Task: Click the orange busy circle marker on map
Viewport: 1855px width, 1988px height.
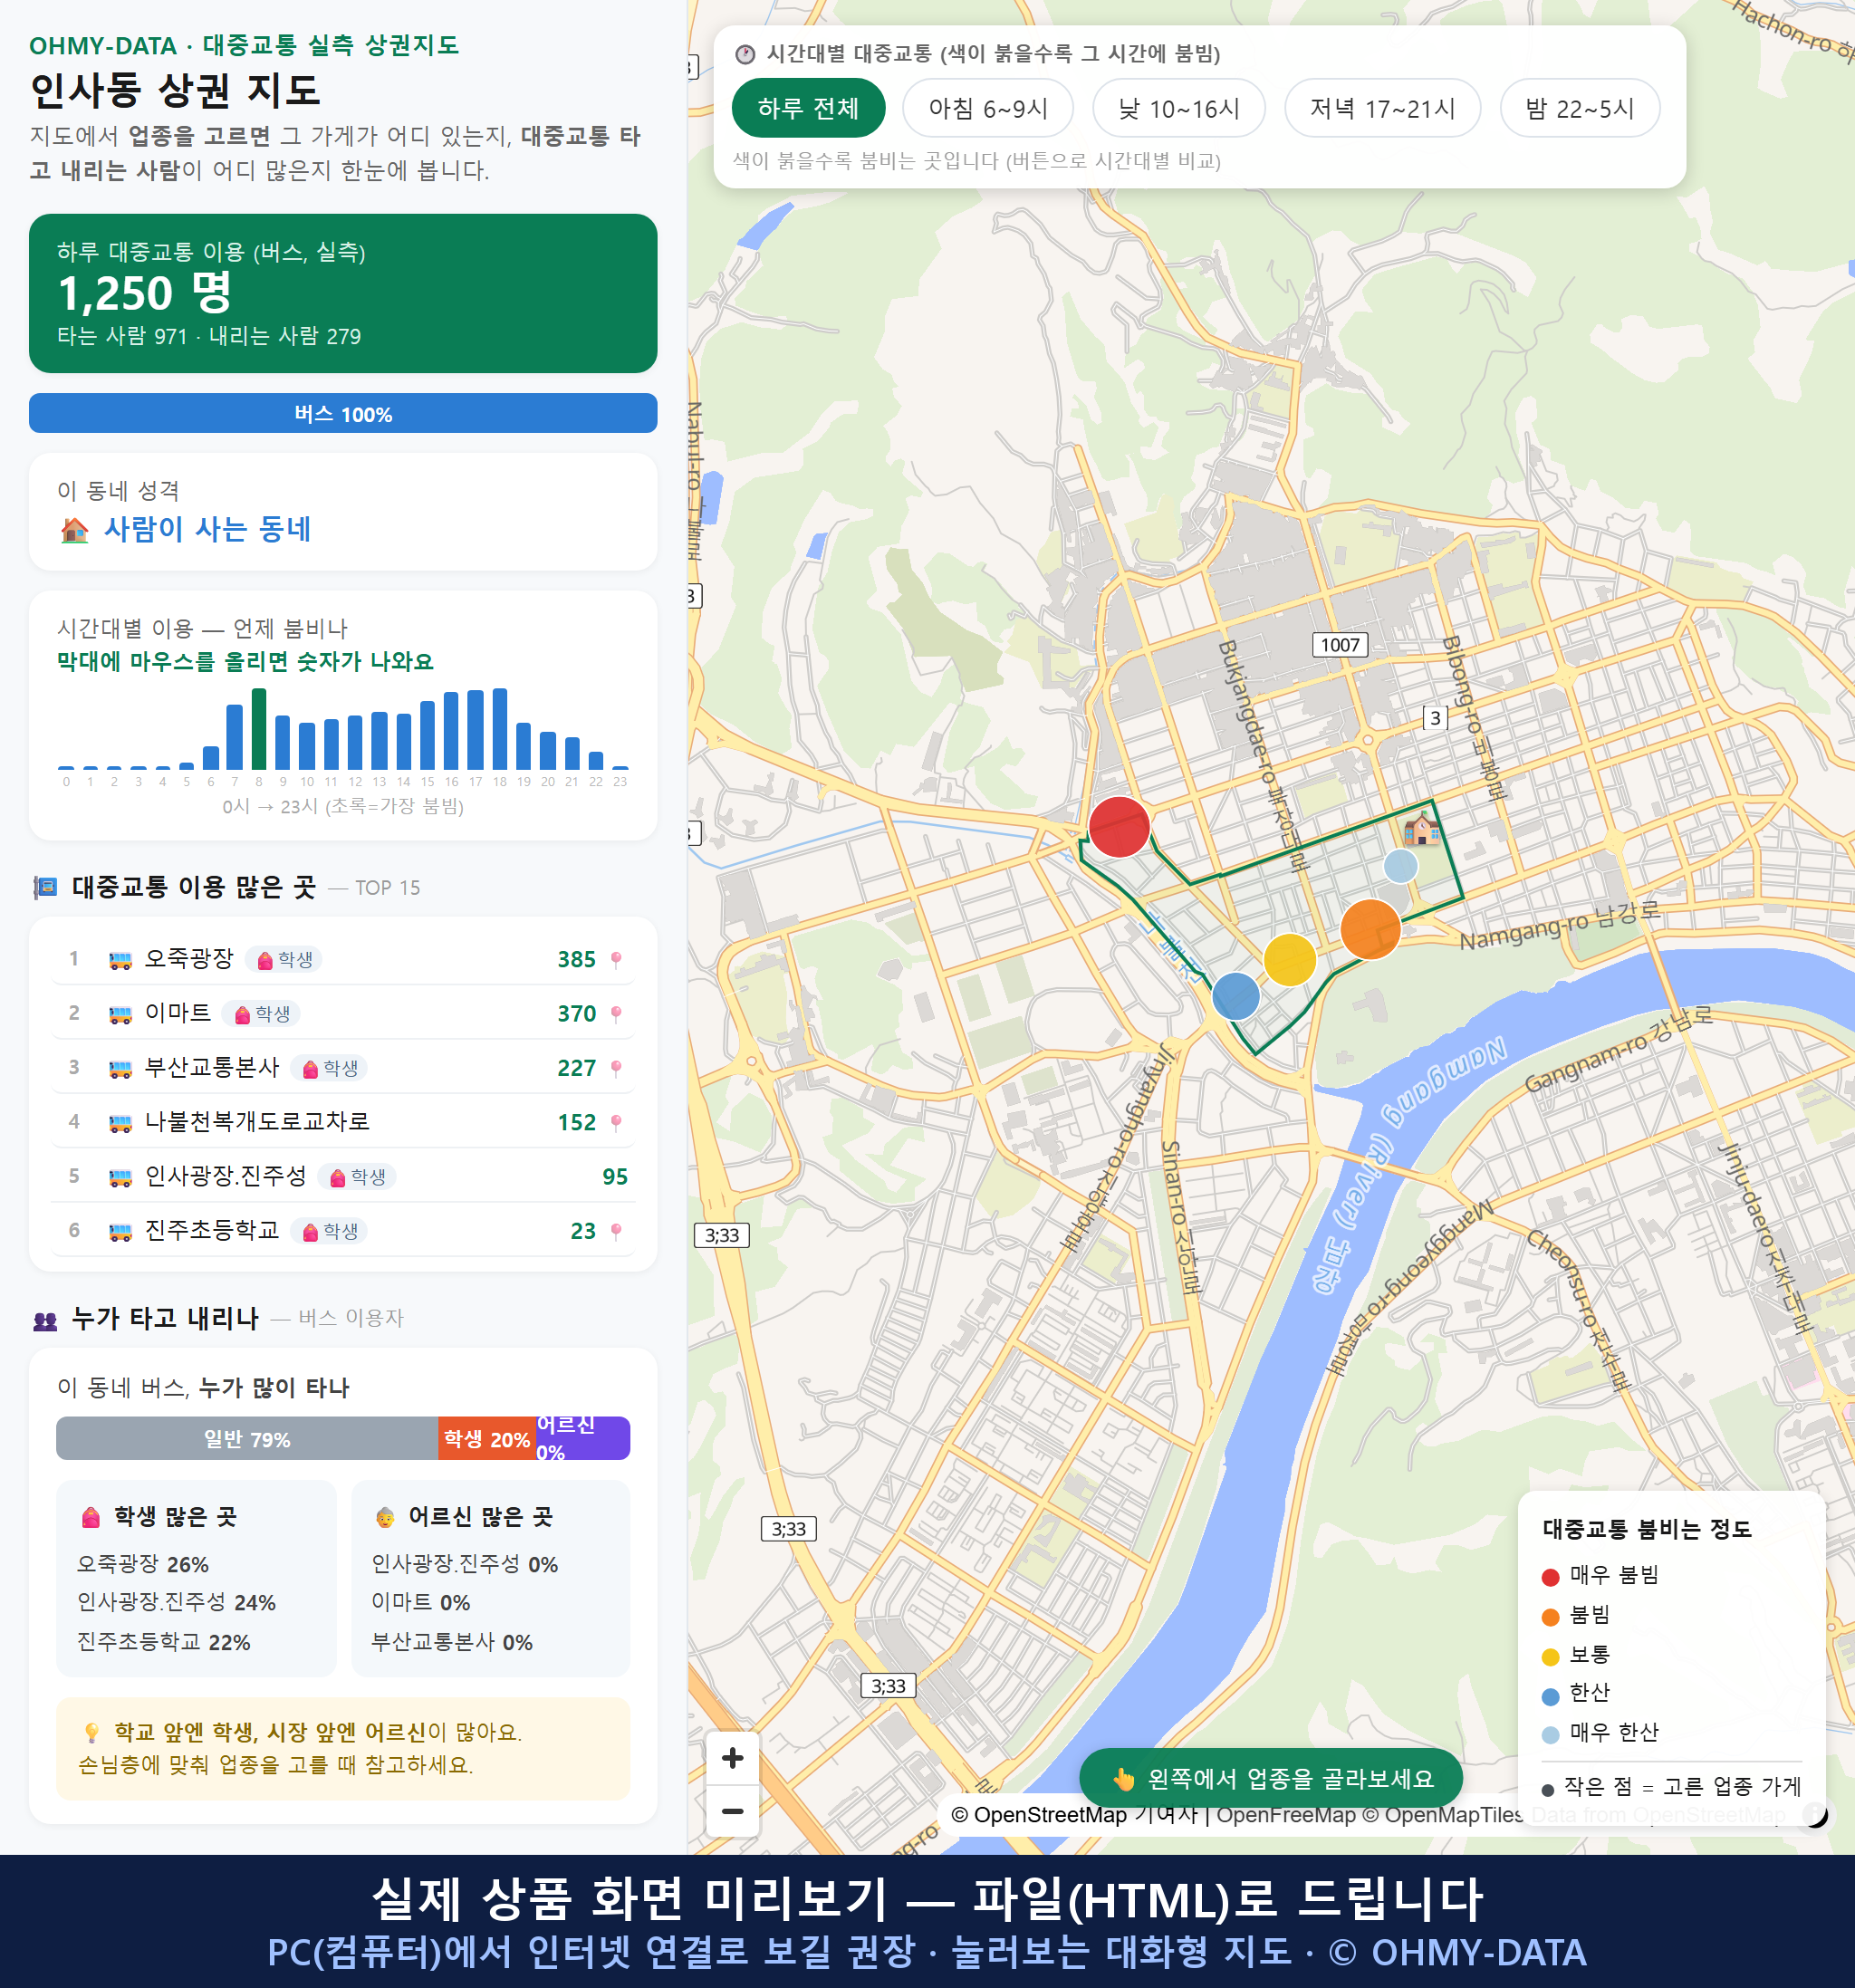Action: coord(1370,929)
